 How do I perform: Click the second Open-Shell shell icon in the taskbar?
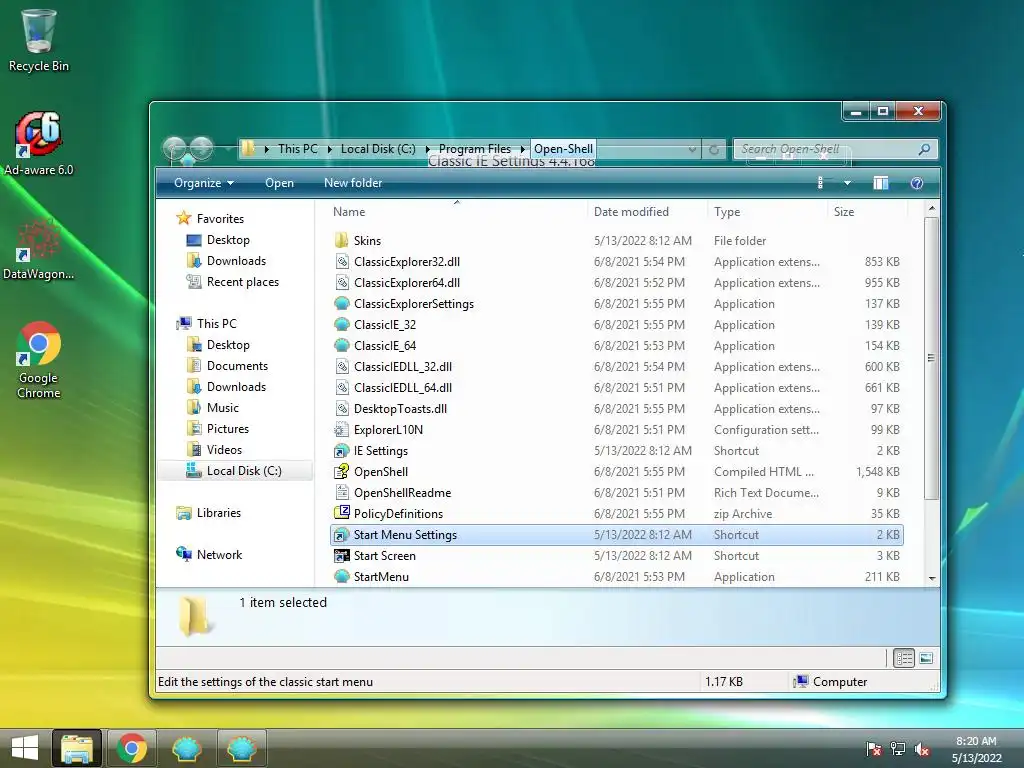[x=241, y=748]
